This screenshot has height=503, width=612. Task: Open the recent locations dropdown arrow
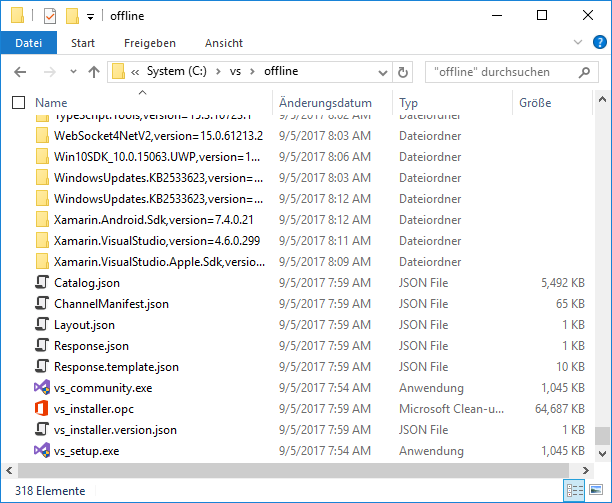pos(72,72)
